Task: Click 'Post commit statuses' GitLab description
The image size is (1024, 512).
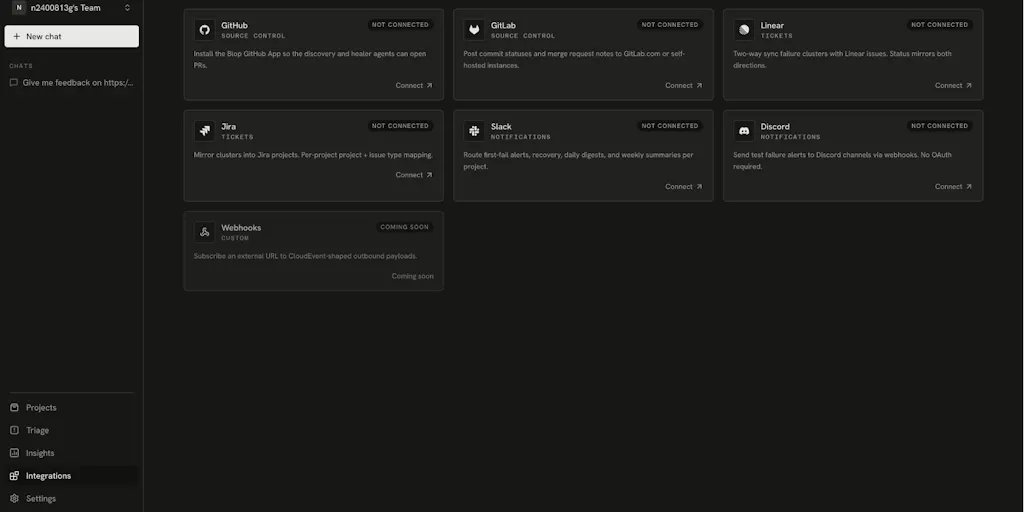Action: pyautogui.click(x=575, y=60)
